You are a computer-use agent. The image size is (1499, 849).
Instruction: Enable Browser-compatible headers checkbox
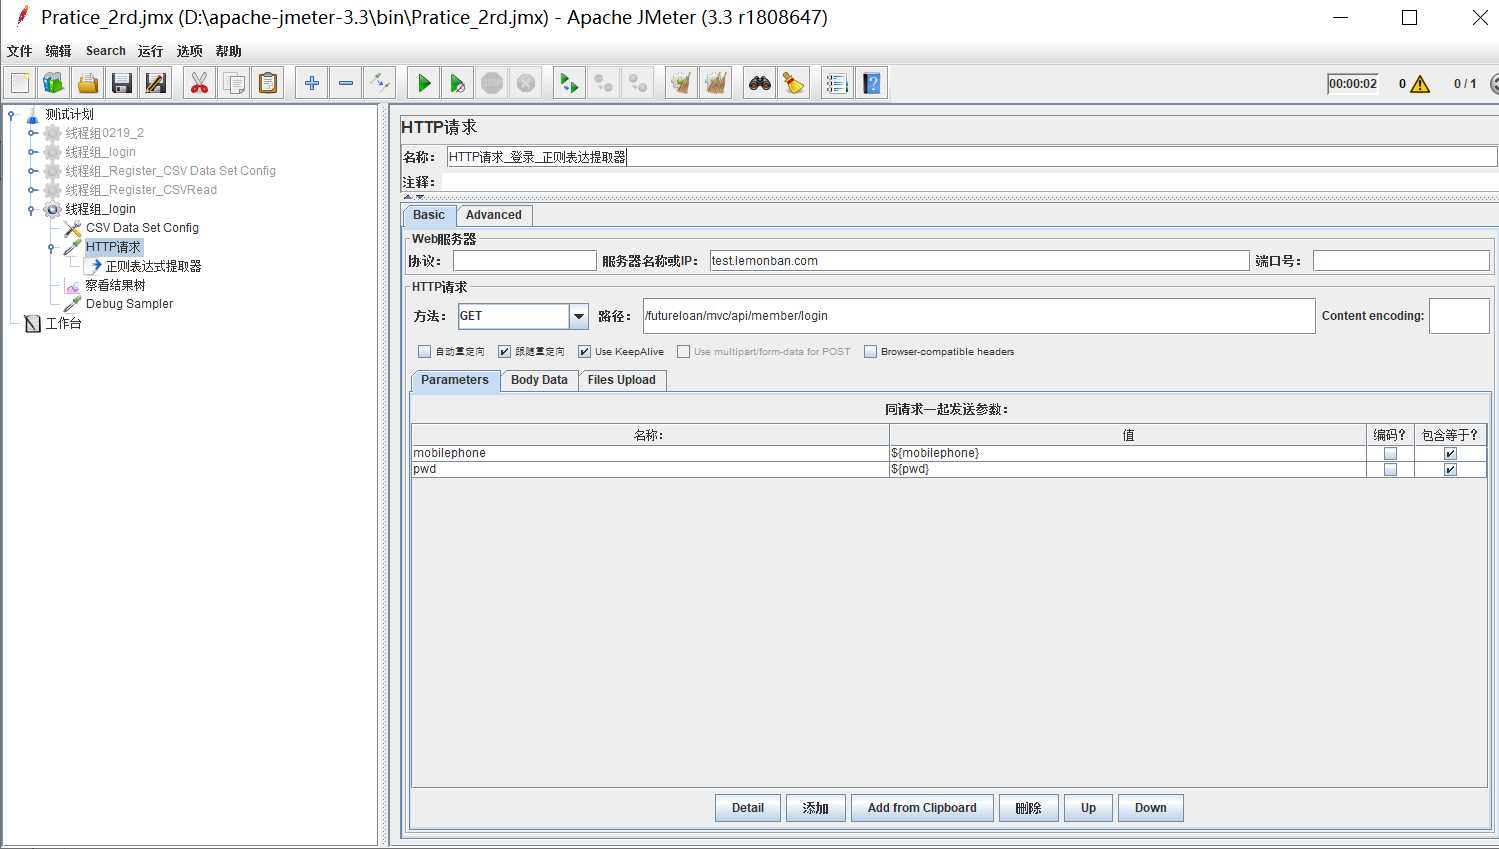[870, 352]
